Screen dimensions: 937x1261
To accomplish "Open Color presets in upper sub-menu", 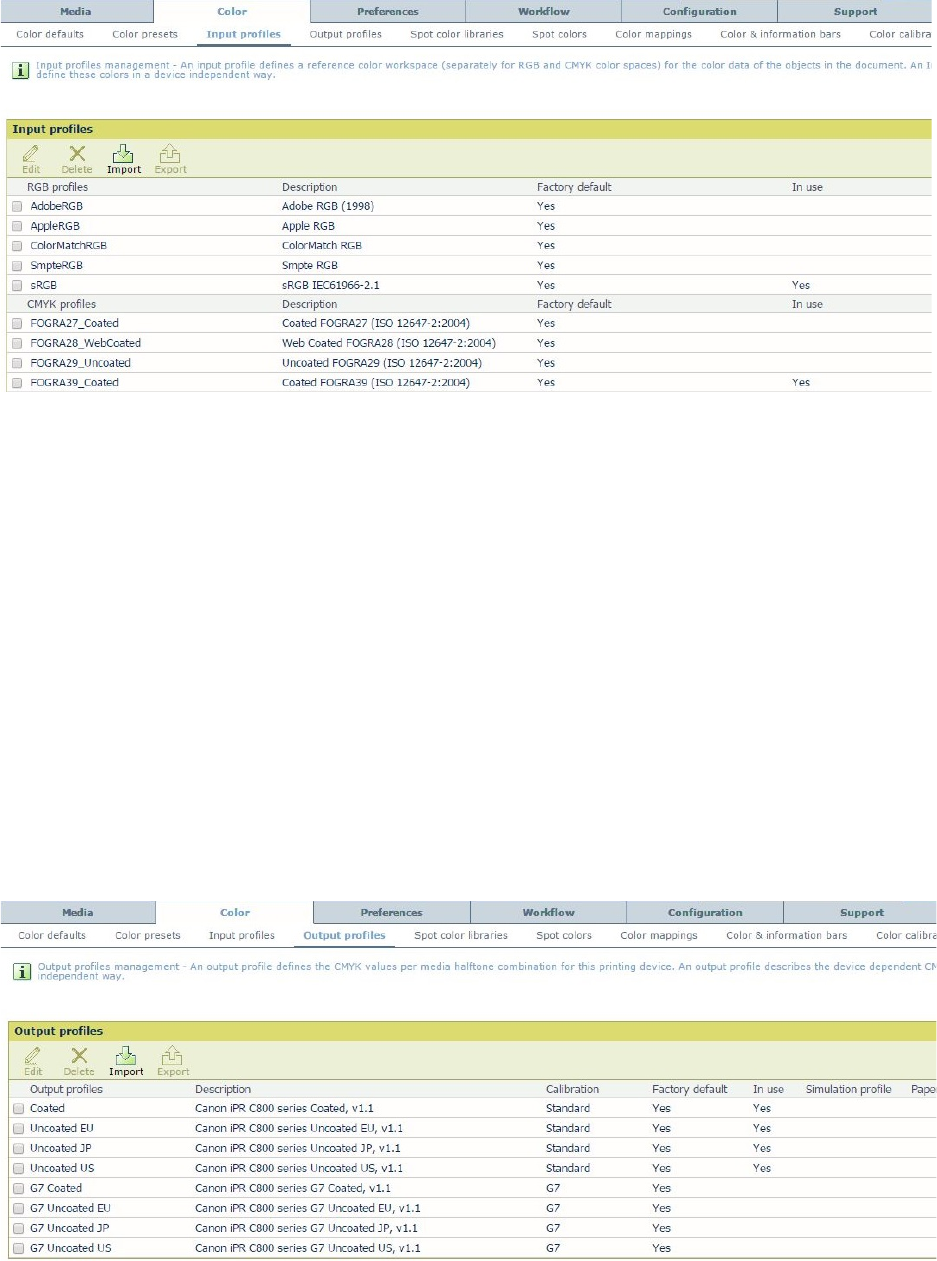I will 145,34.
